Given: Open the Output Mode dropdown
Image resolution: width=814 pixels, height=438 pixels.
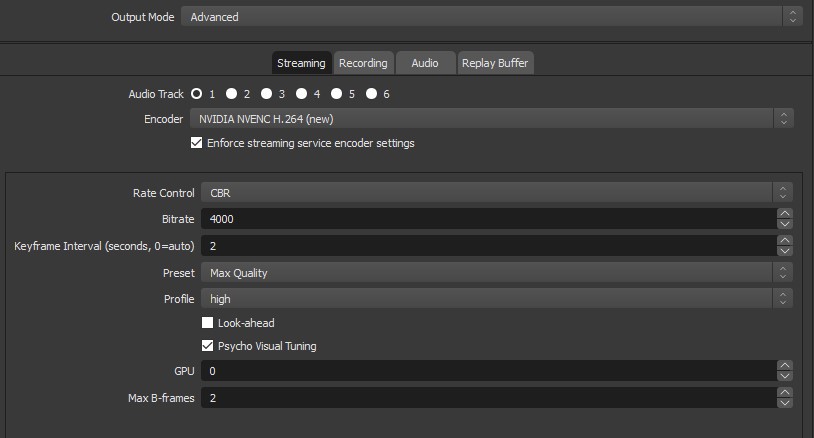Looking at the screenshot, I should click(491, 17).
